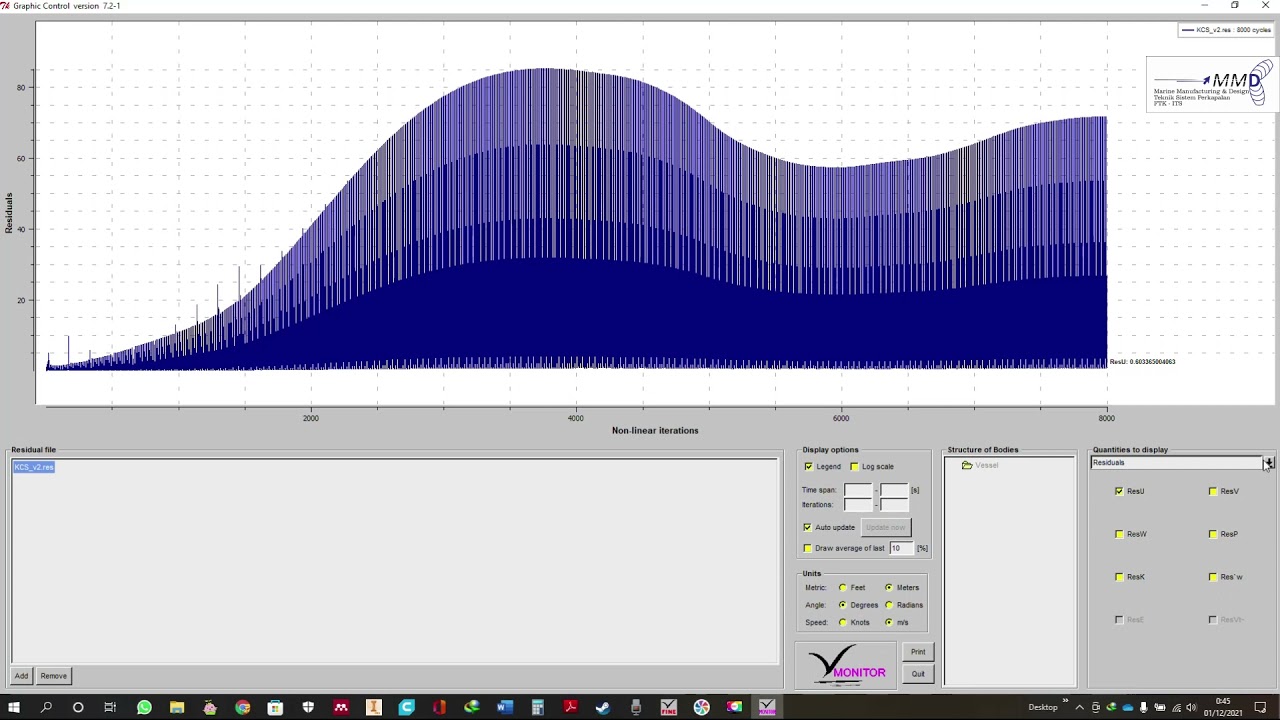Open the OneDrive cloud tray icon
Screen dimensions: 1280x720
[1127, 708]
